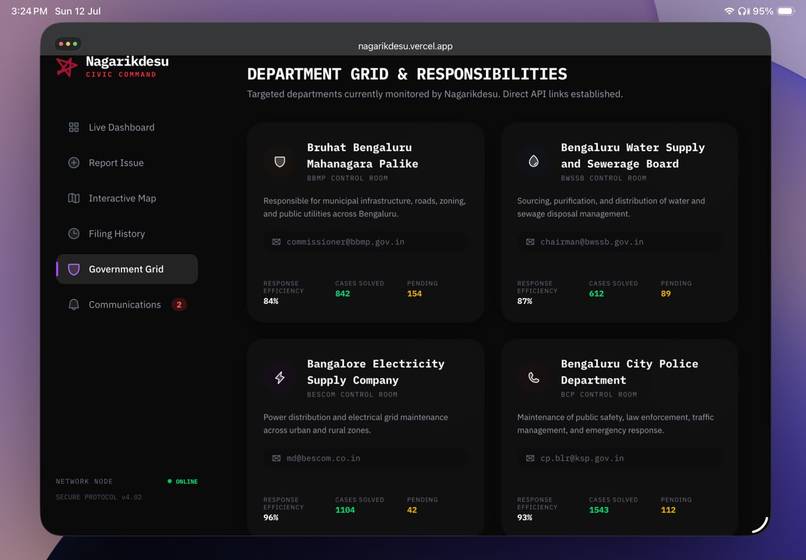Click the window corner handle at bottom right
806x560 pixels.
761,525
